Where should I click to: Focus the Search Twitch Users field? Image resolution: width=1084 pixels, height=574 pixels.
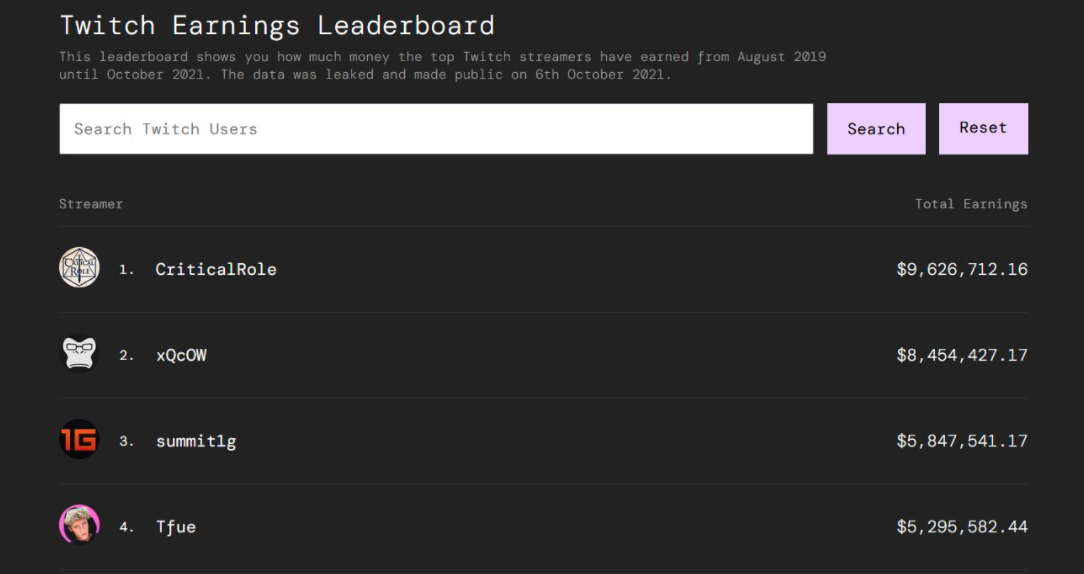tap(436, 129)
